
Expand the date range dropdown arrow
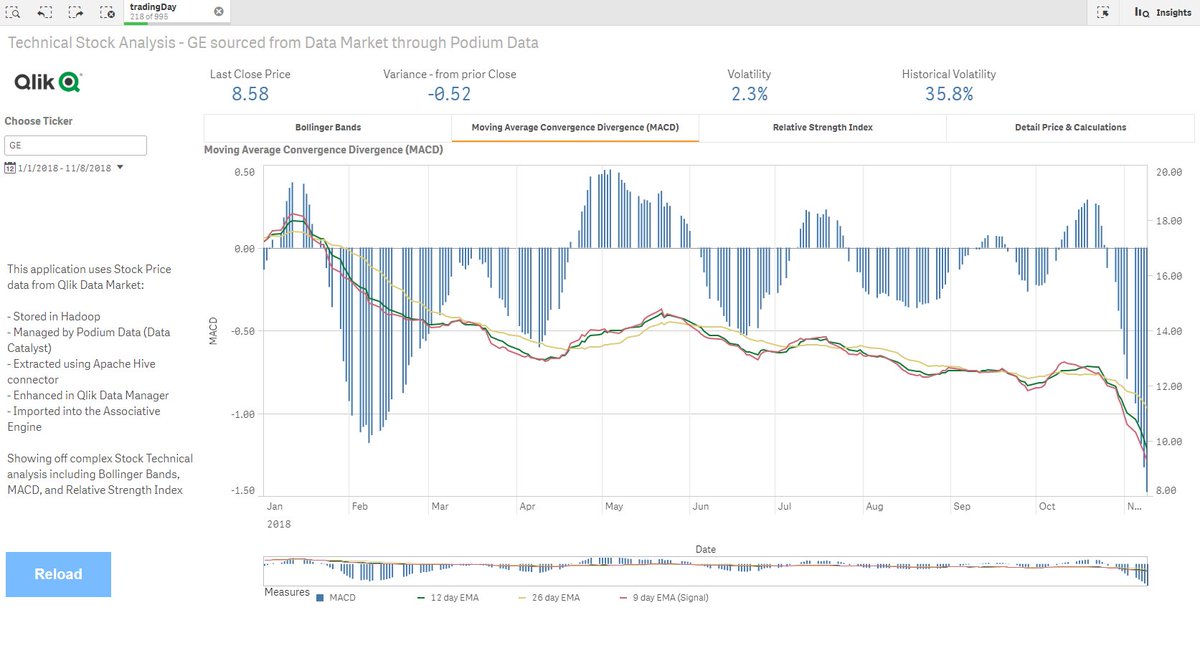pos(120,168)
